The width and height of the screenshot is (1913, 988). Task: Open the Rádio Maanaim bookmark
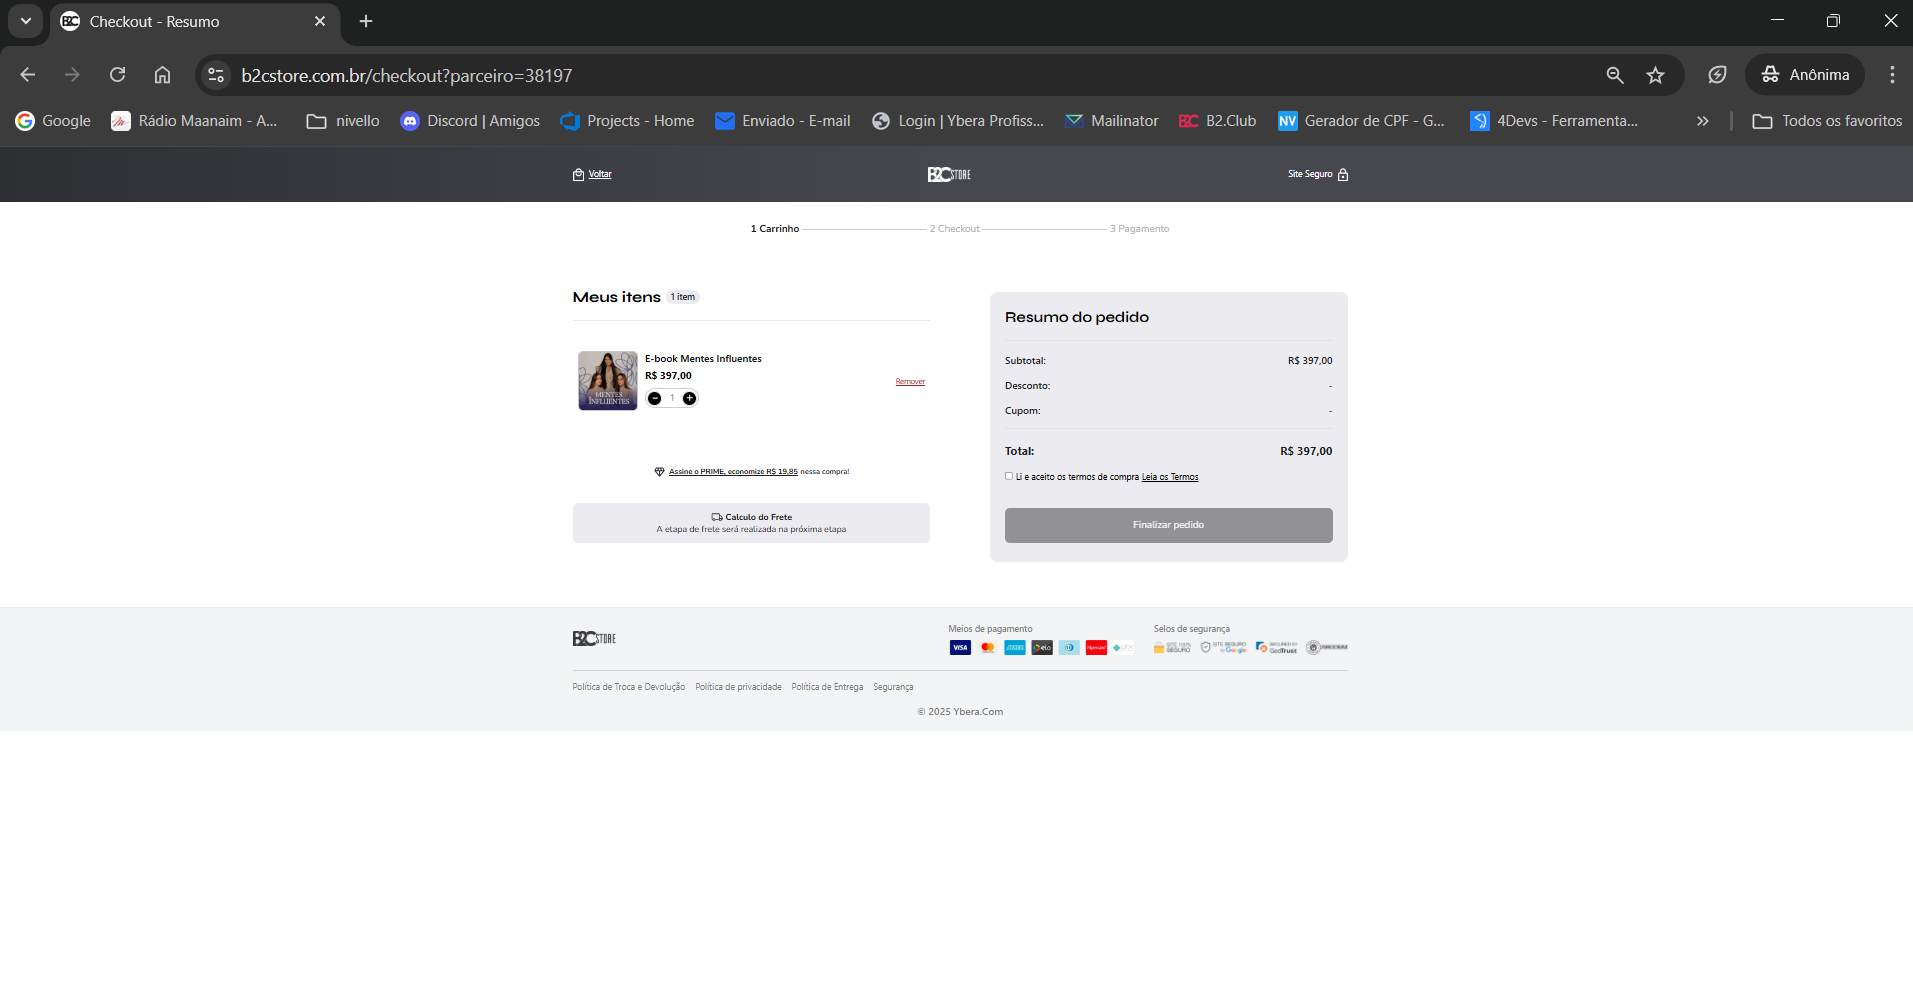click(x=194, y=121)
